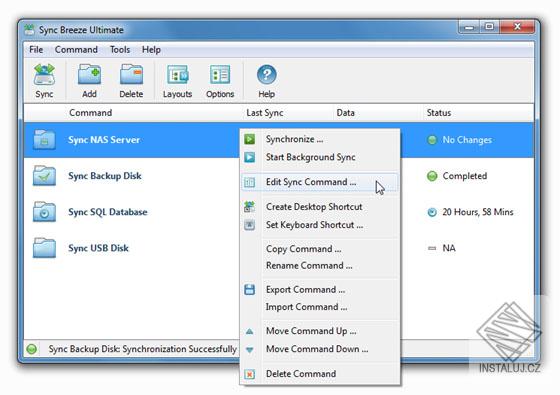Select Set Keyboard Shortcut ... menu entry
The width and height of the screenshot is (560, 395).
(320, 225)
